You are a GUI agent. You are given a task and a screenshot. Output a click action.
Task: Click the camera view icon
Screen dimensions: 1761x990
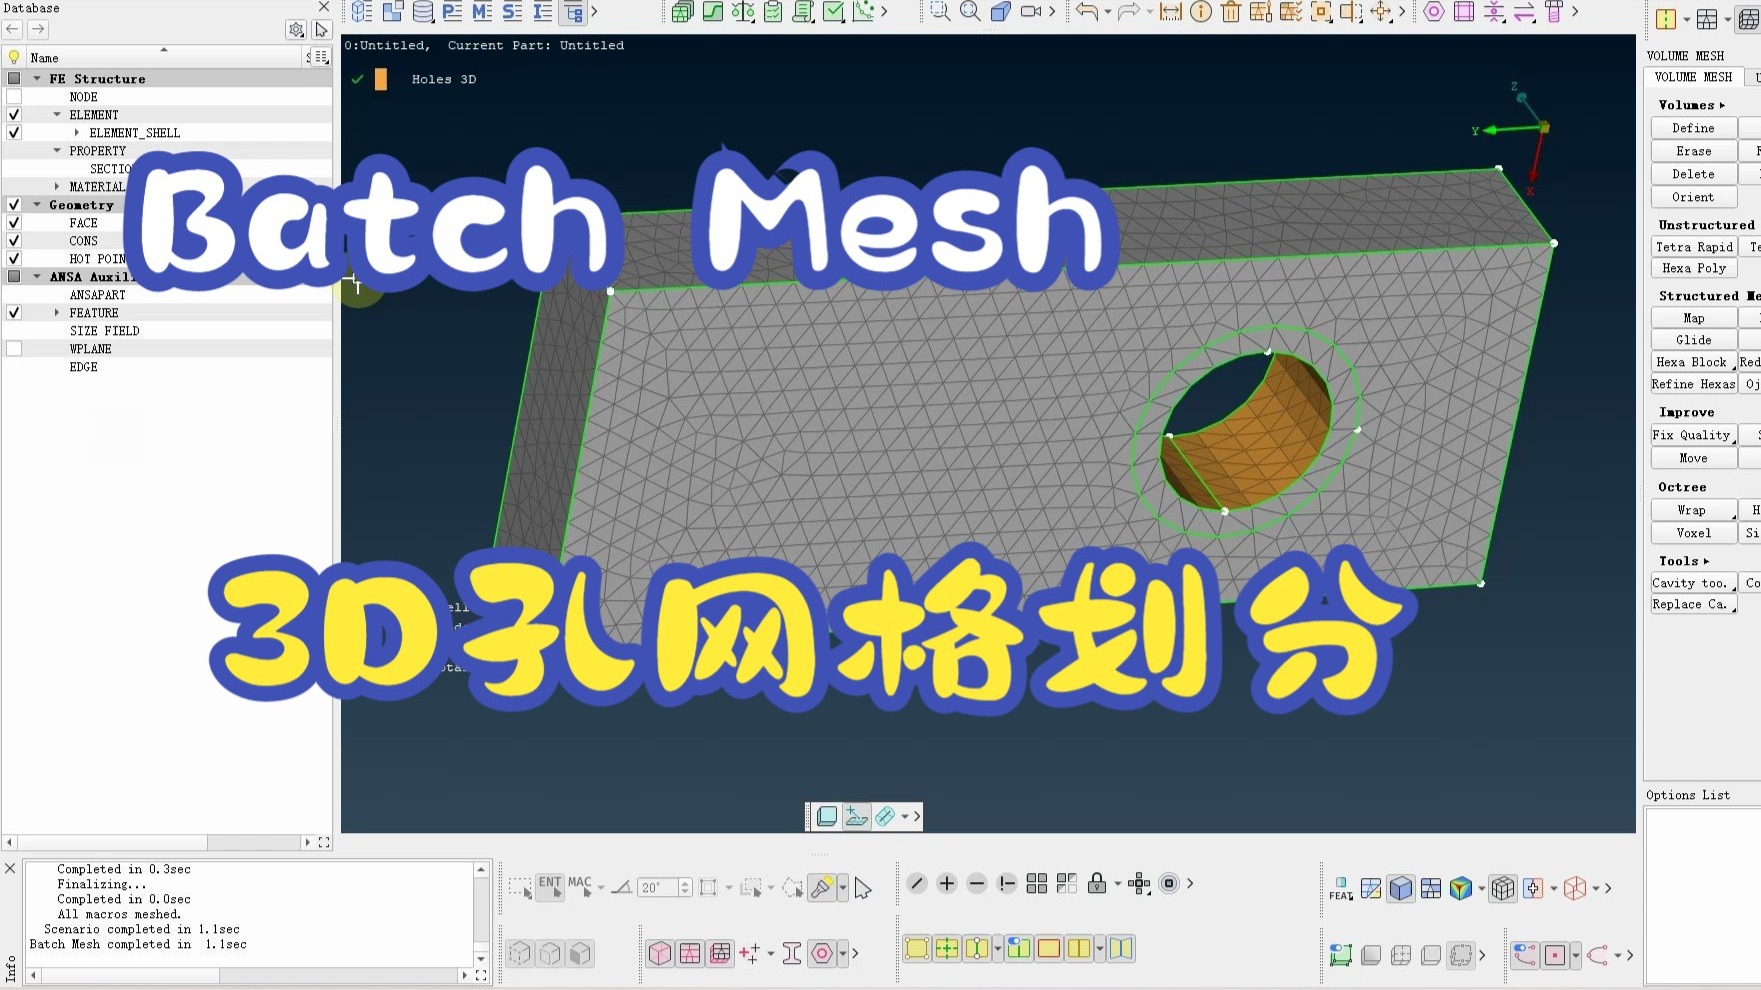pos(1030,12)
